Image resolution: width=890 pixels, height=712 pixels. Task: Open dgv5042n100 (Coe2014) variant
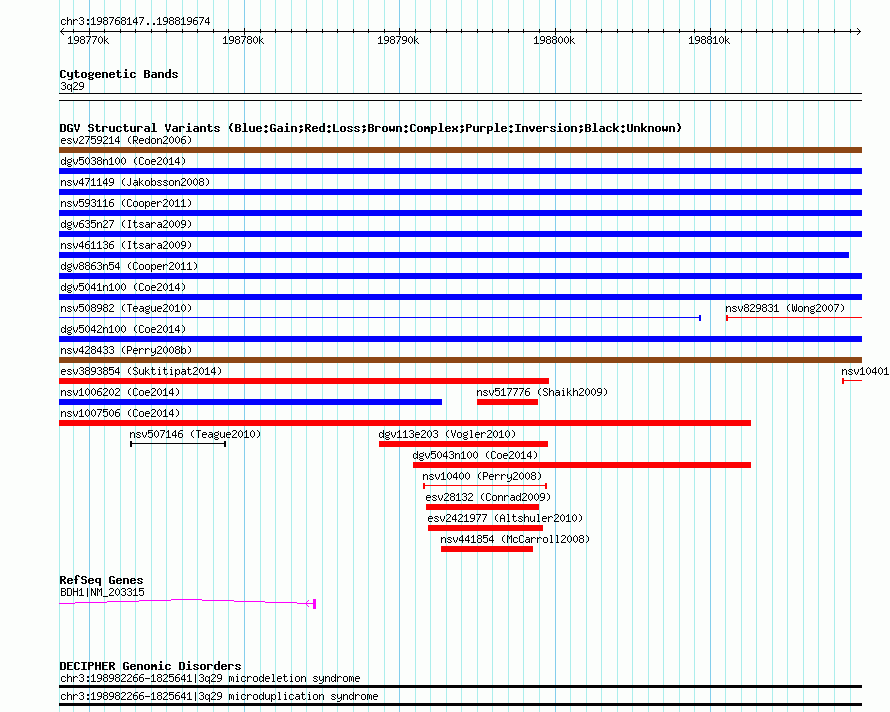(460, 339)
